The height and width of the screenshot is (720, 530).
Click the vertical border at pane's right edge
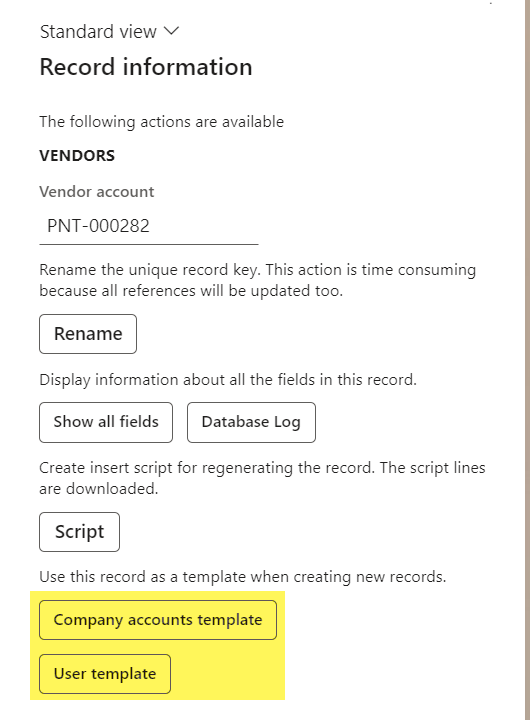(x=527, y=360)
